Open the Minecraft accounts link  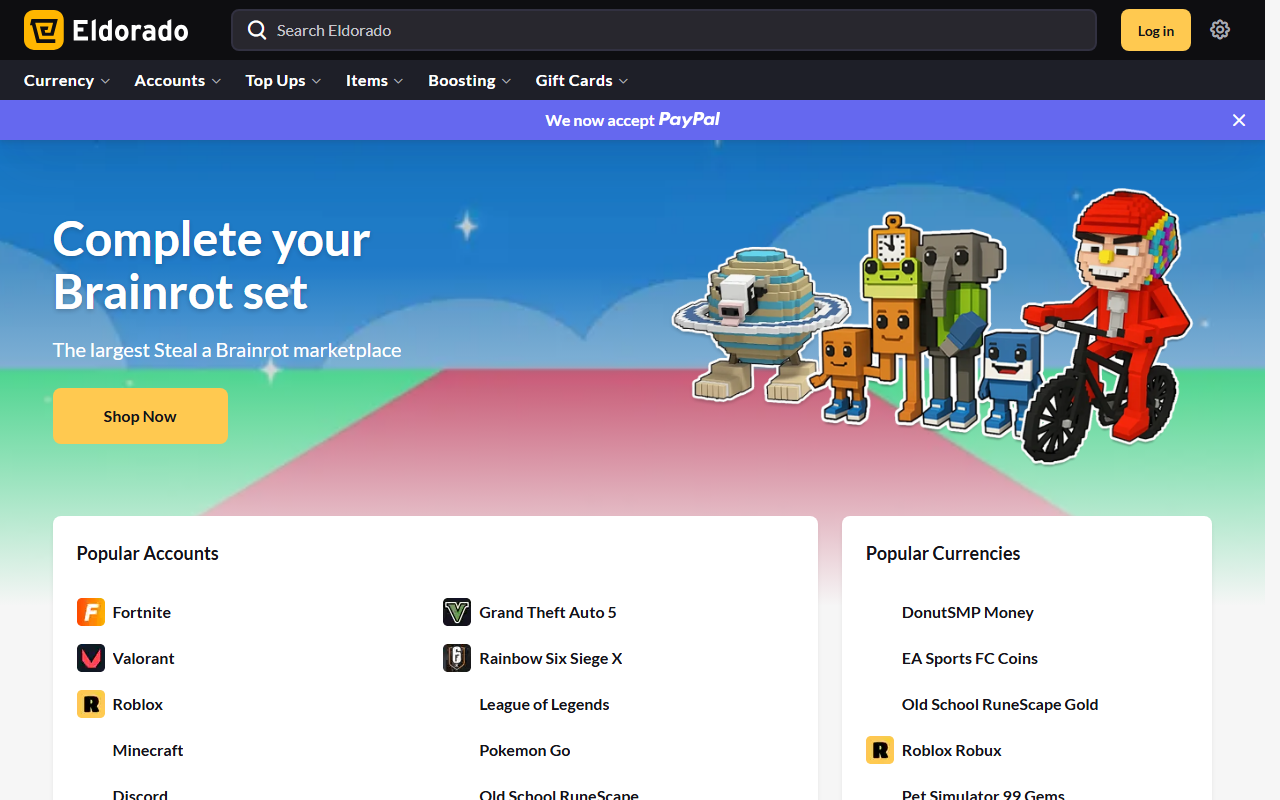[x=148, y=750]
